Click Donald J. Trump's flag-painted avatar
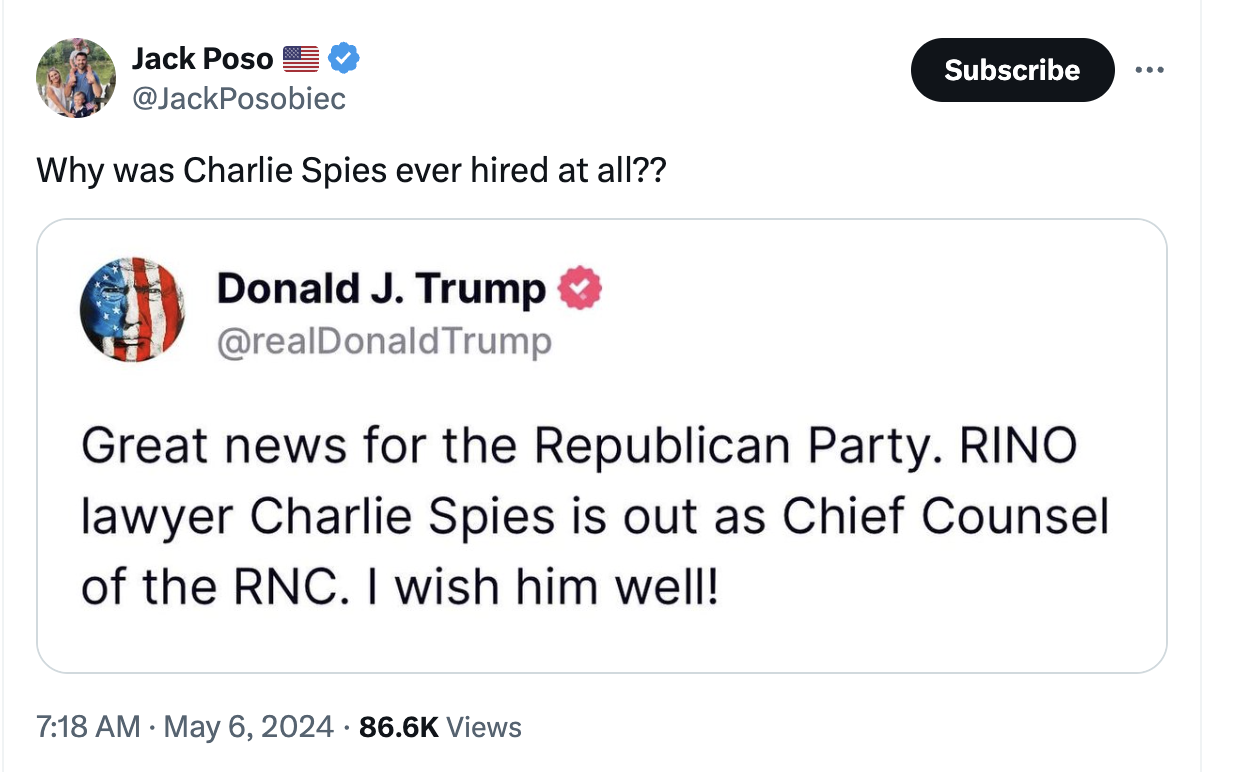Viewport: 1236px width, 772px height. pyautogui.click(x=132, y=309)
